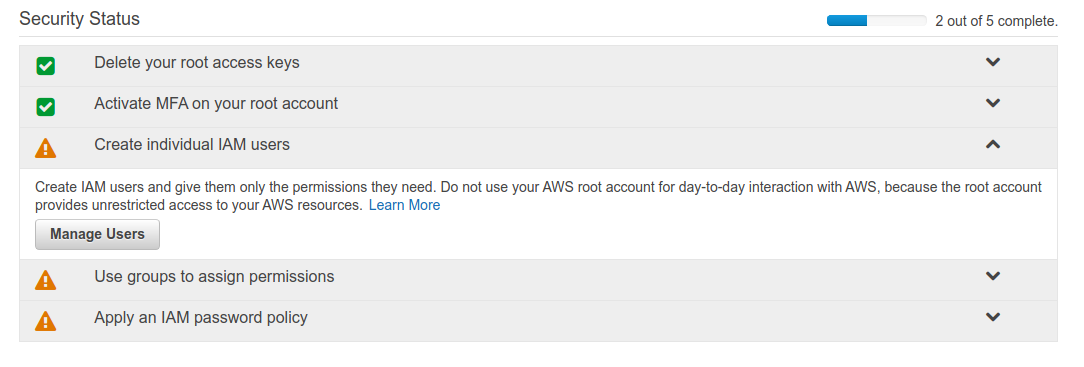Expand the Activate MFA section with its chevron

[x=993, y=104]
